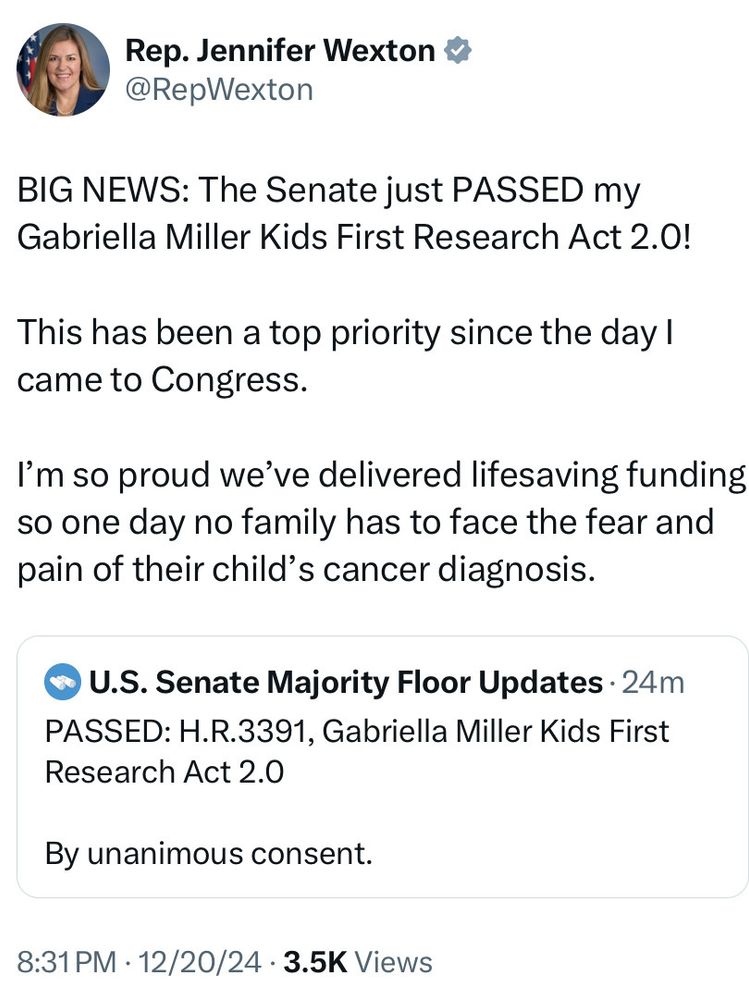Select "Gabriella Miller Kids First Research Act 2.0!" line
This screenshot has height=1000, width=749.
354,238
